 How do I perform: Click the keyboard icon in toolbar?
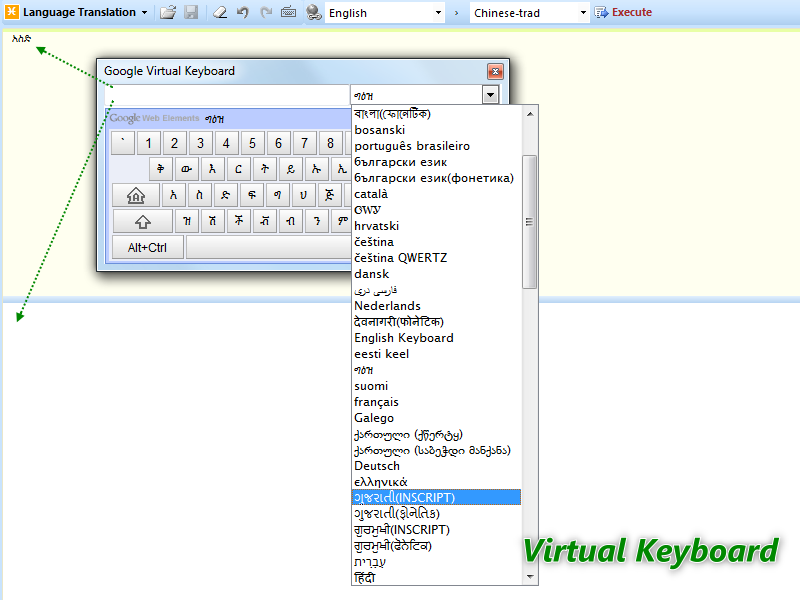click(288, 12)
